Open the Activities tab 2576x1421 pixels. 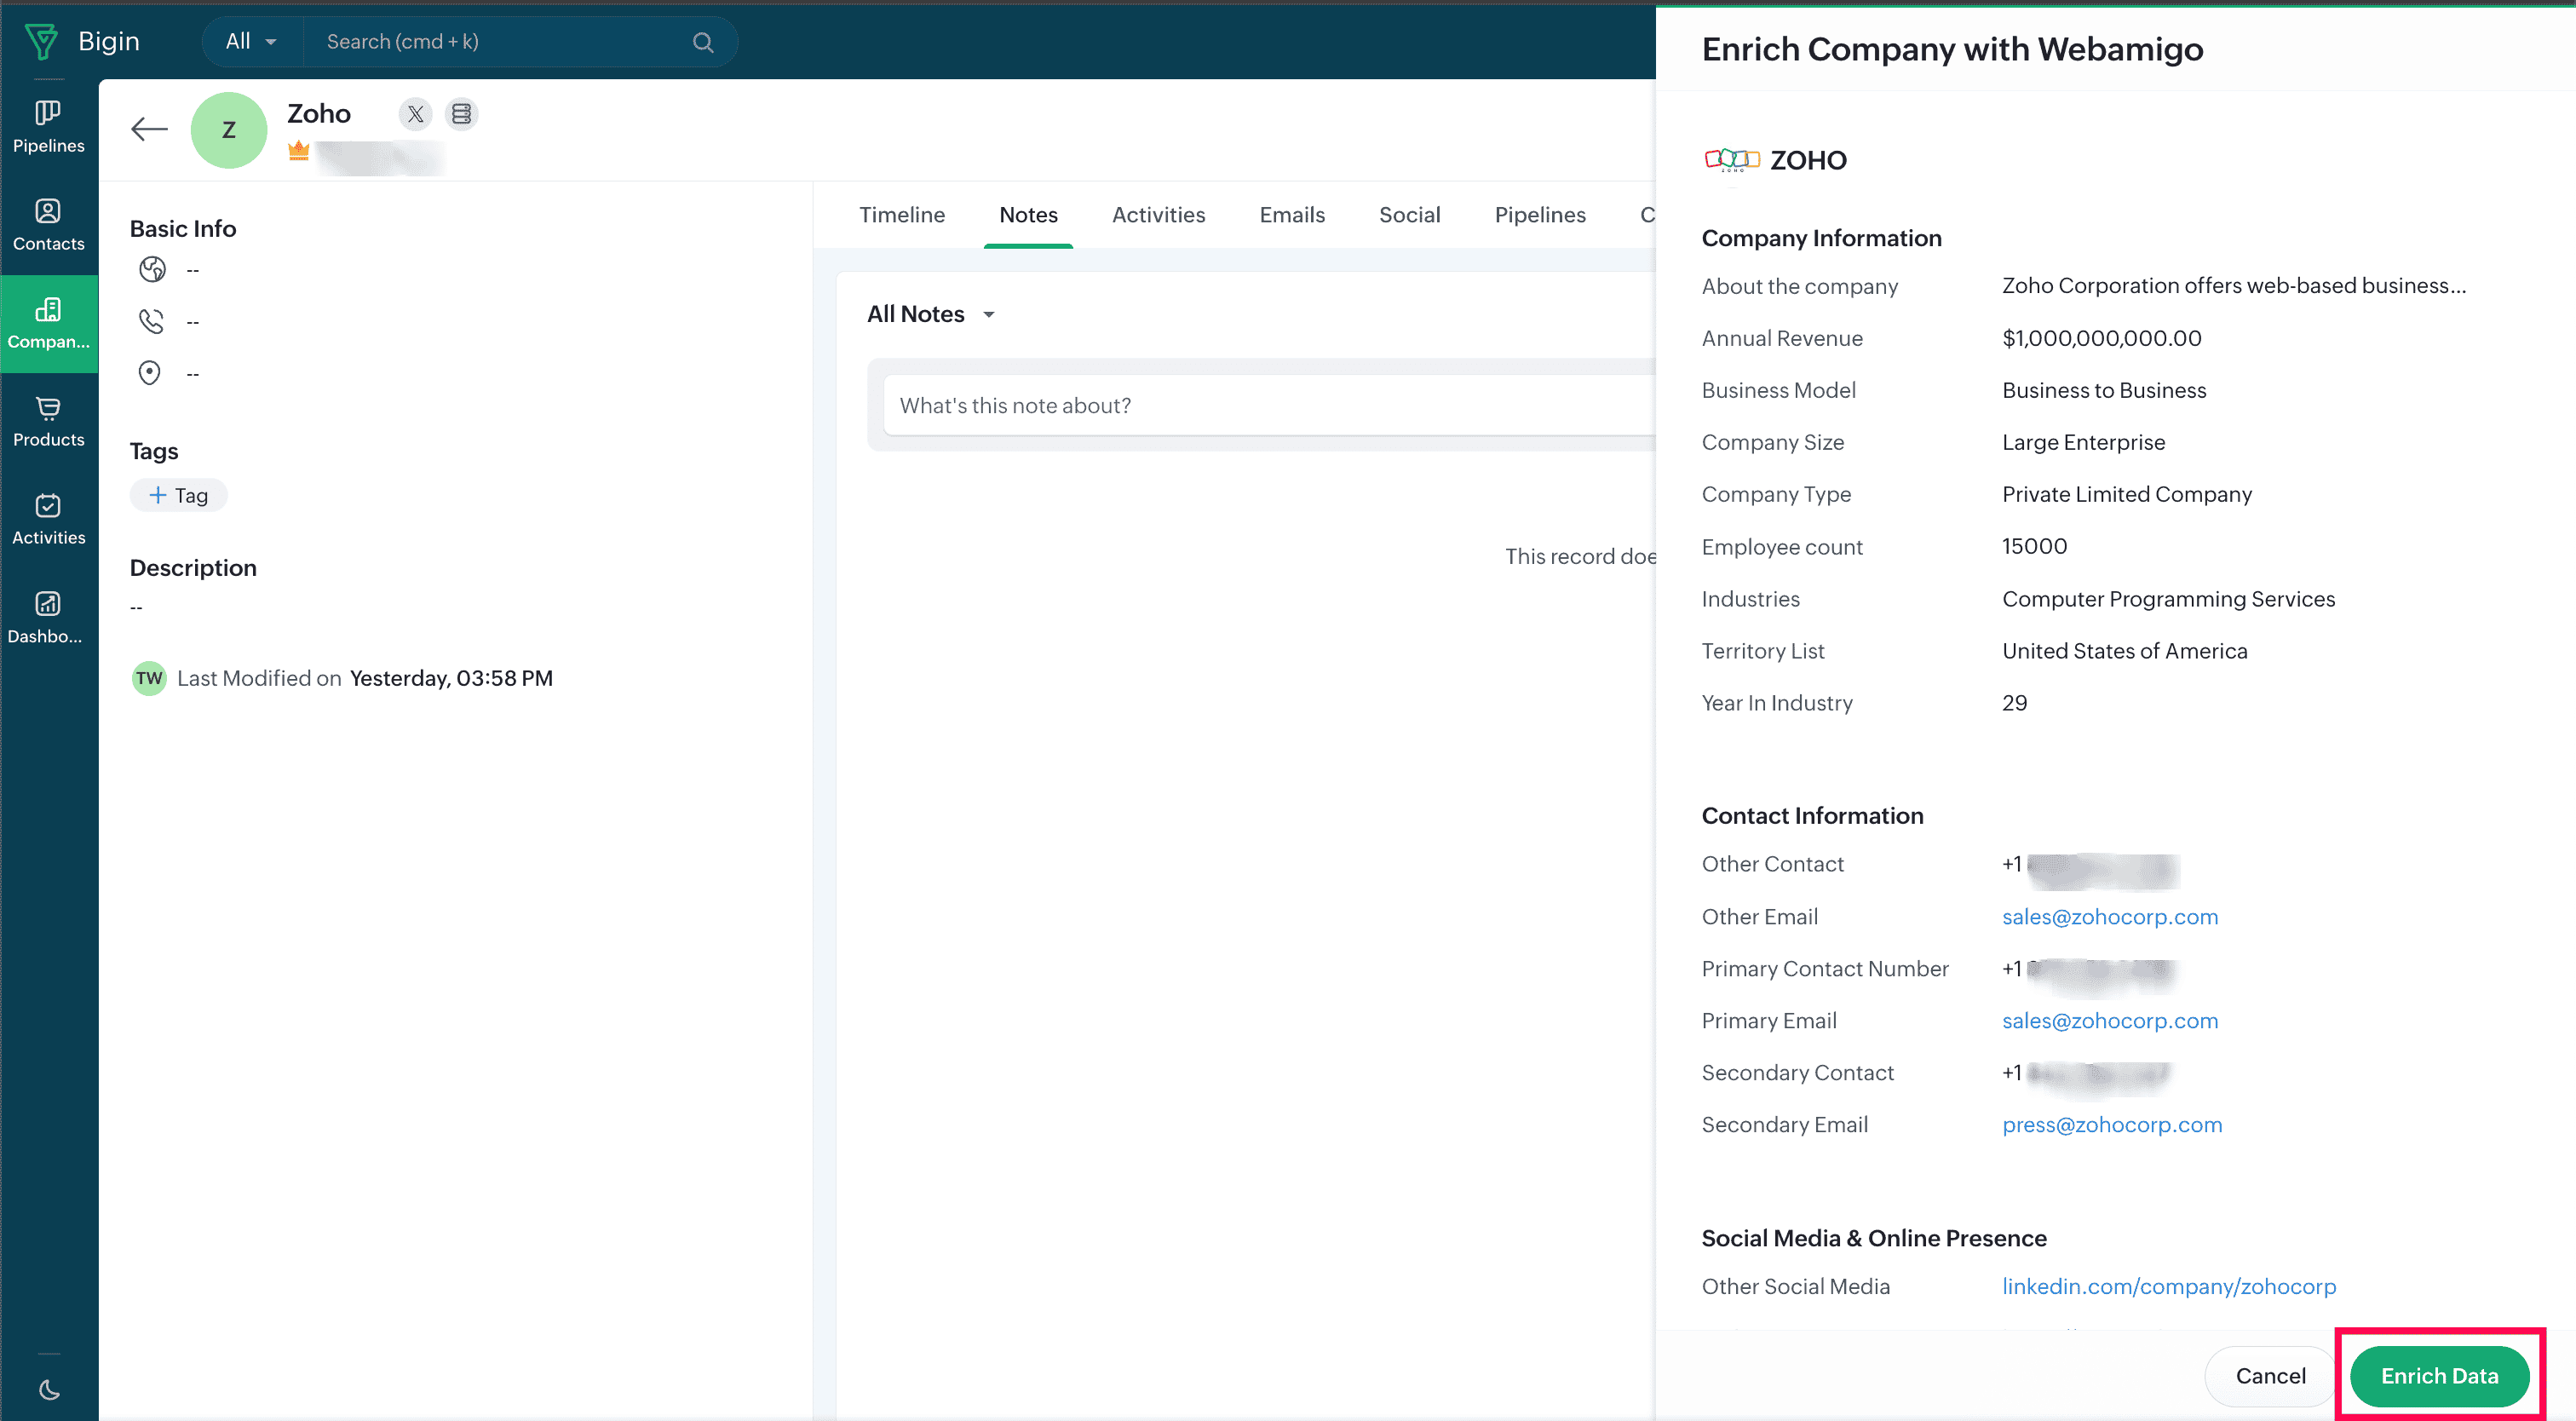pos(1158,215)
